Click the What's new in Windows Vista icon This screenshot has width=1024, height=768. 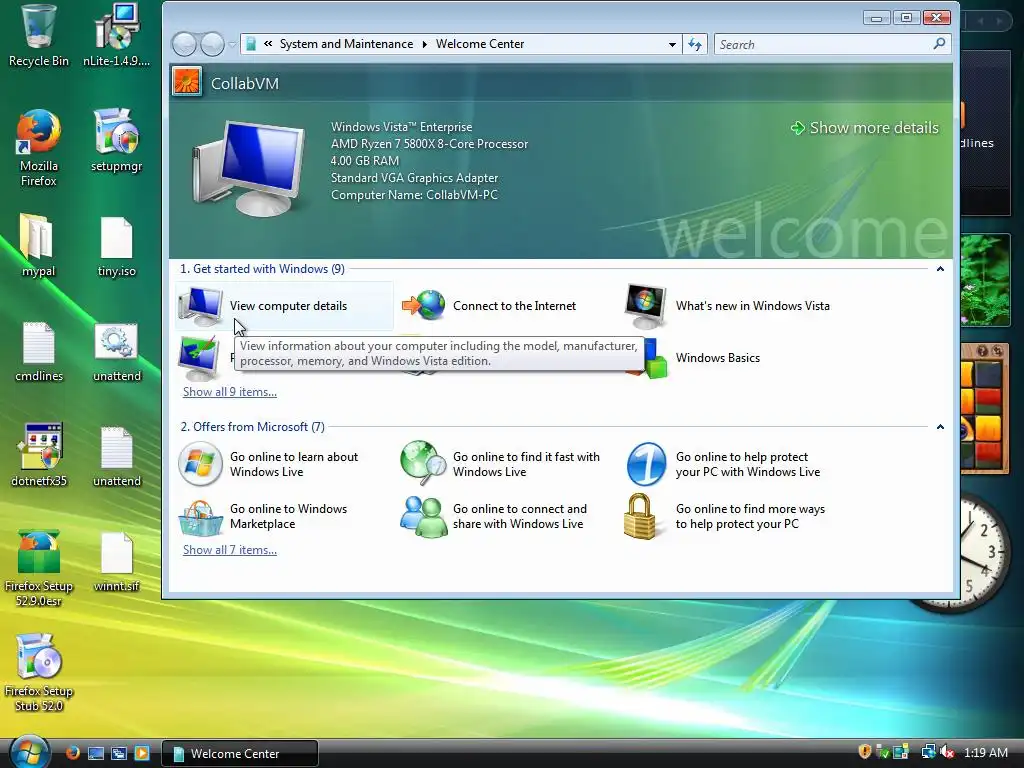click(645, 306)
